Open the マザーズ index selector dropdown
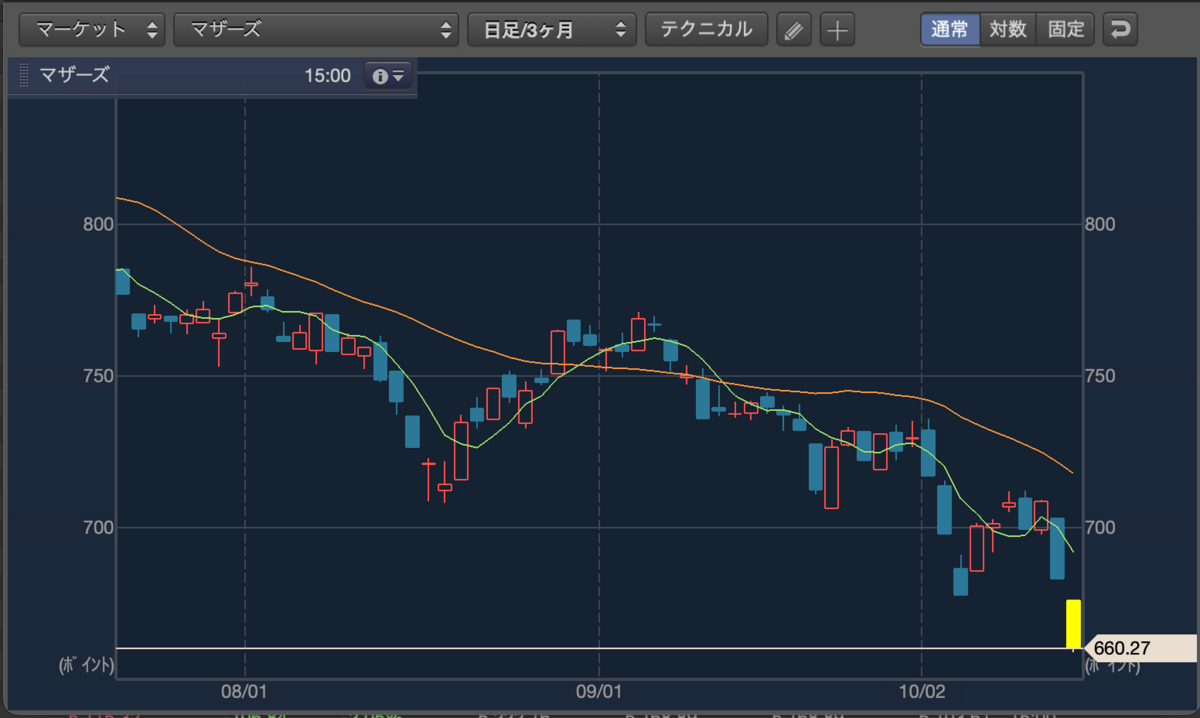1200x718 pixels. tap(316, 30)
